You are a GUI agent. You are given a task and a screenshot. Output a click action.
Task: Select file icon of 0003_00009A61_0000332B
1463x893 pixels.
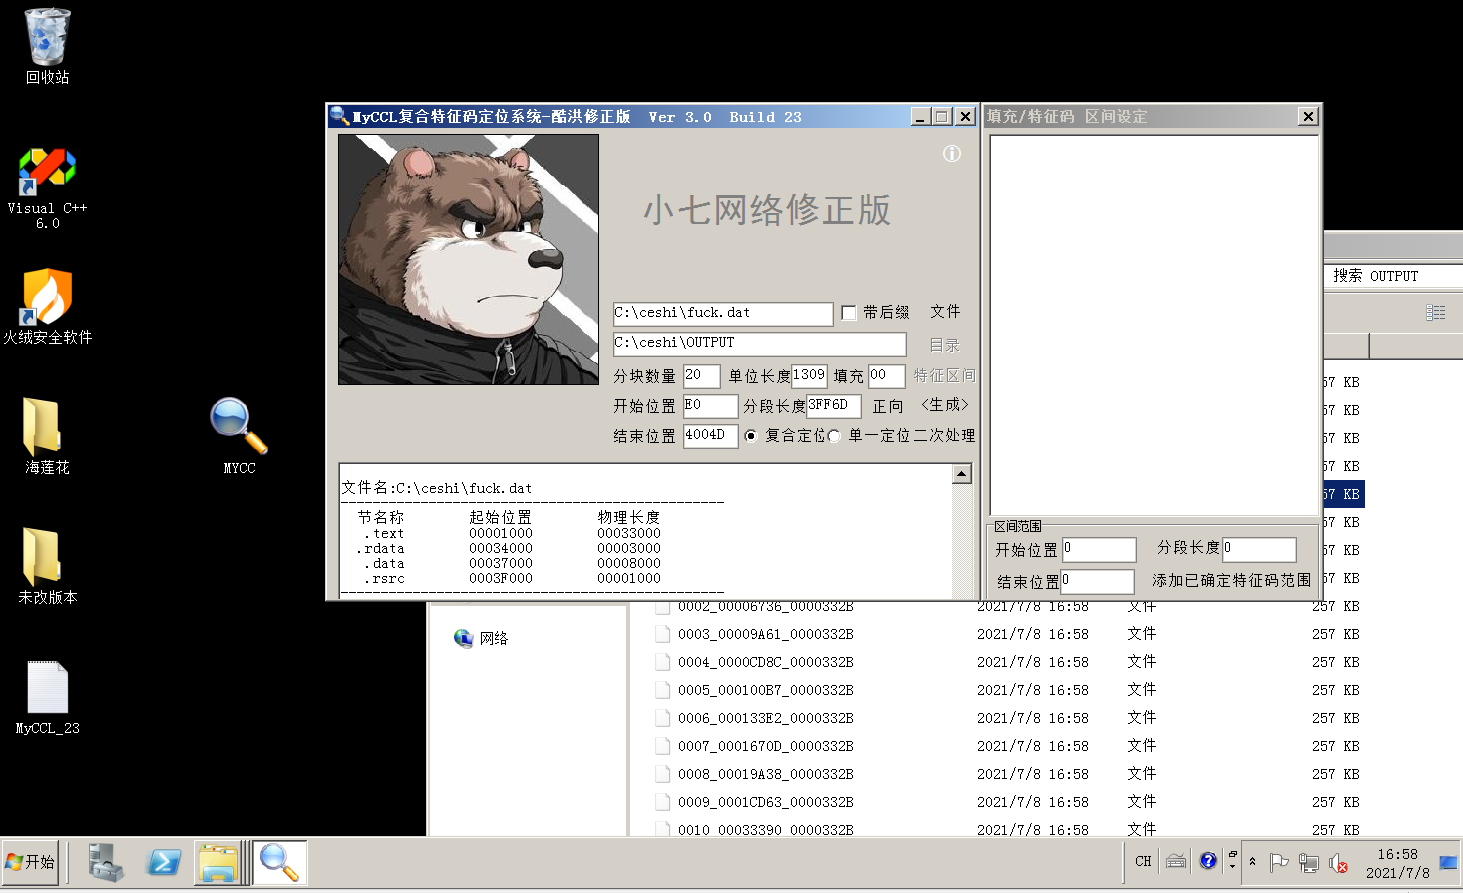pos(662,634)
